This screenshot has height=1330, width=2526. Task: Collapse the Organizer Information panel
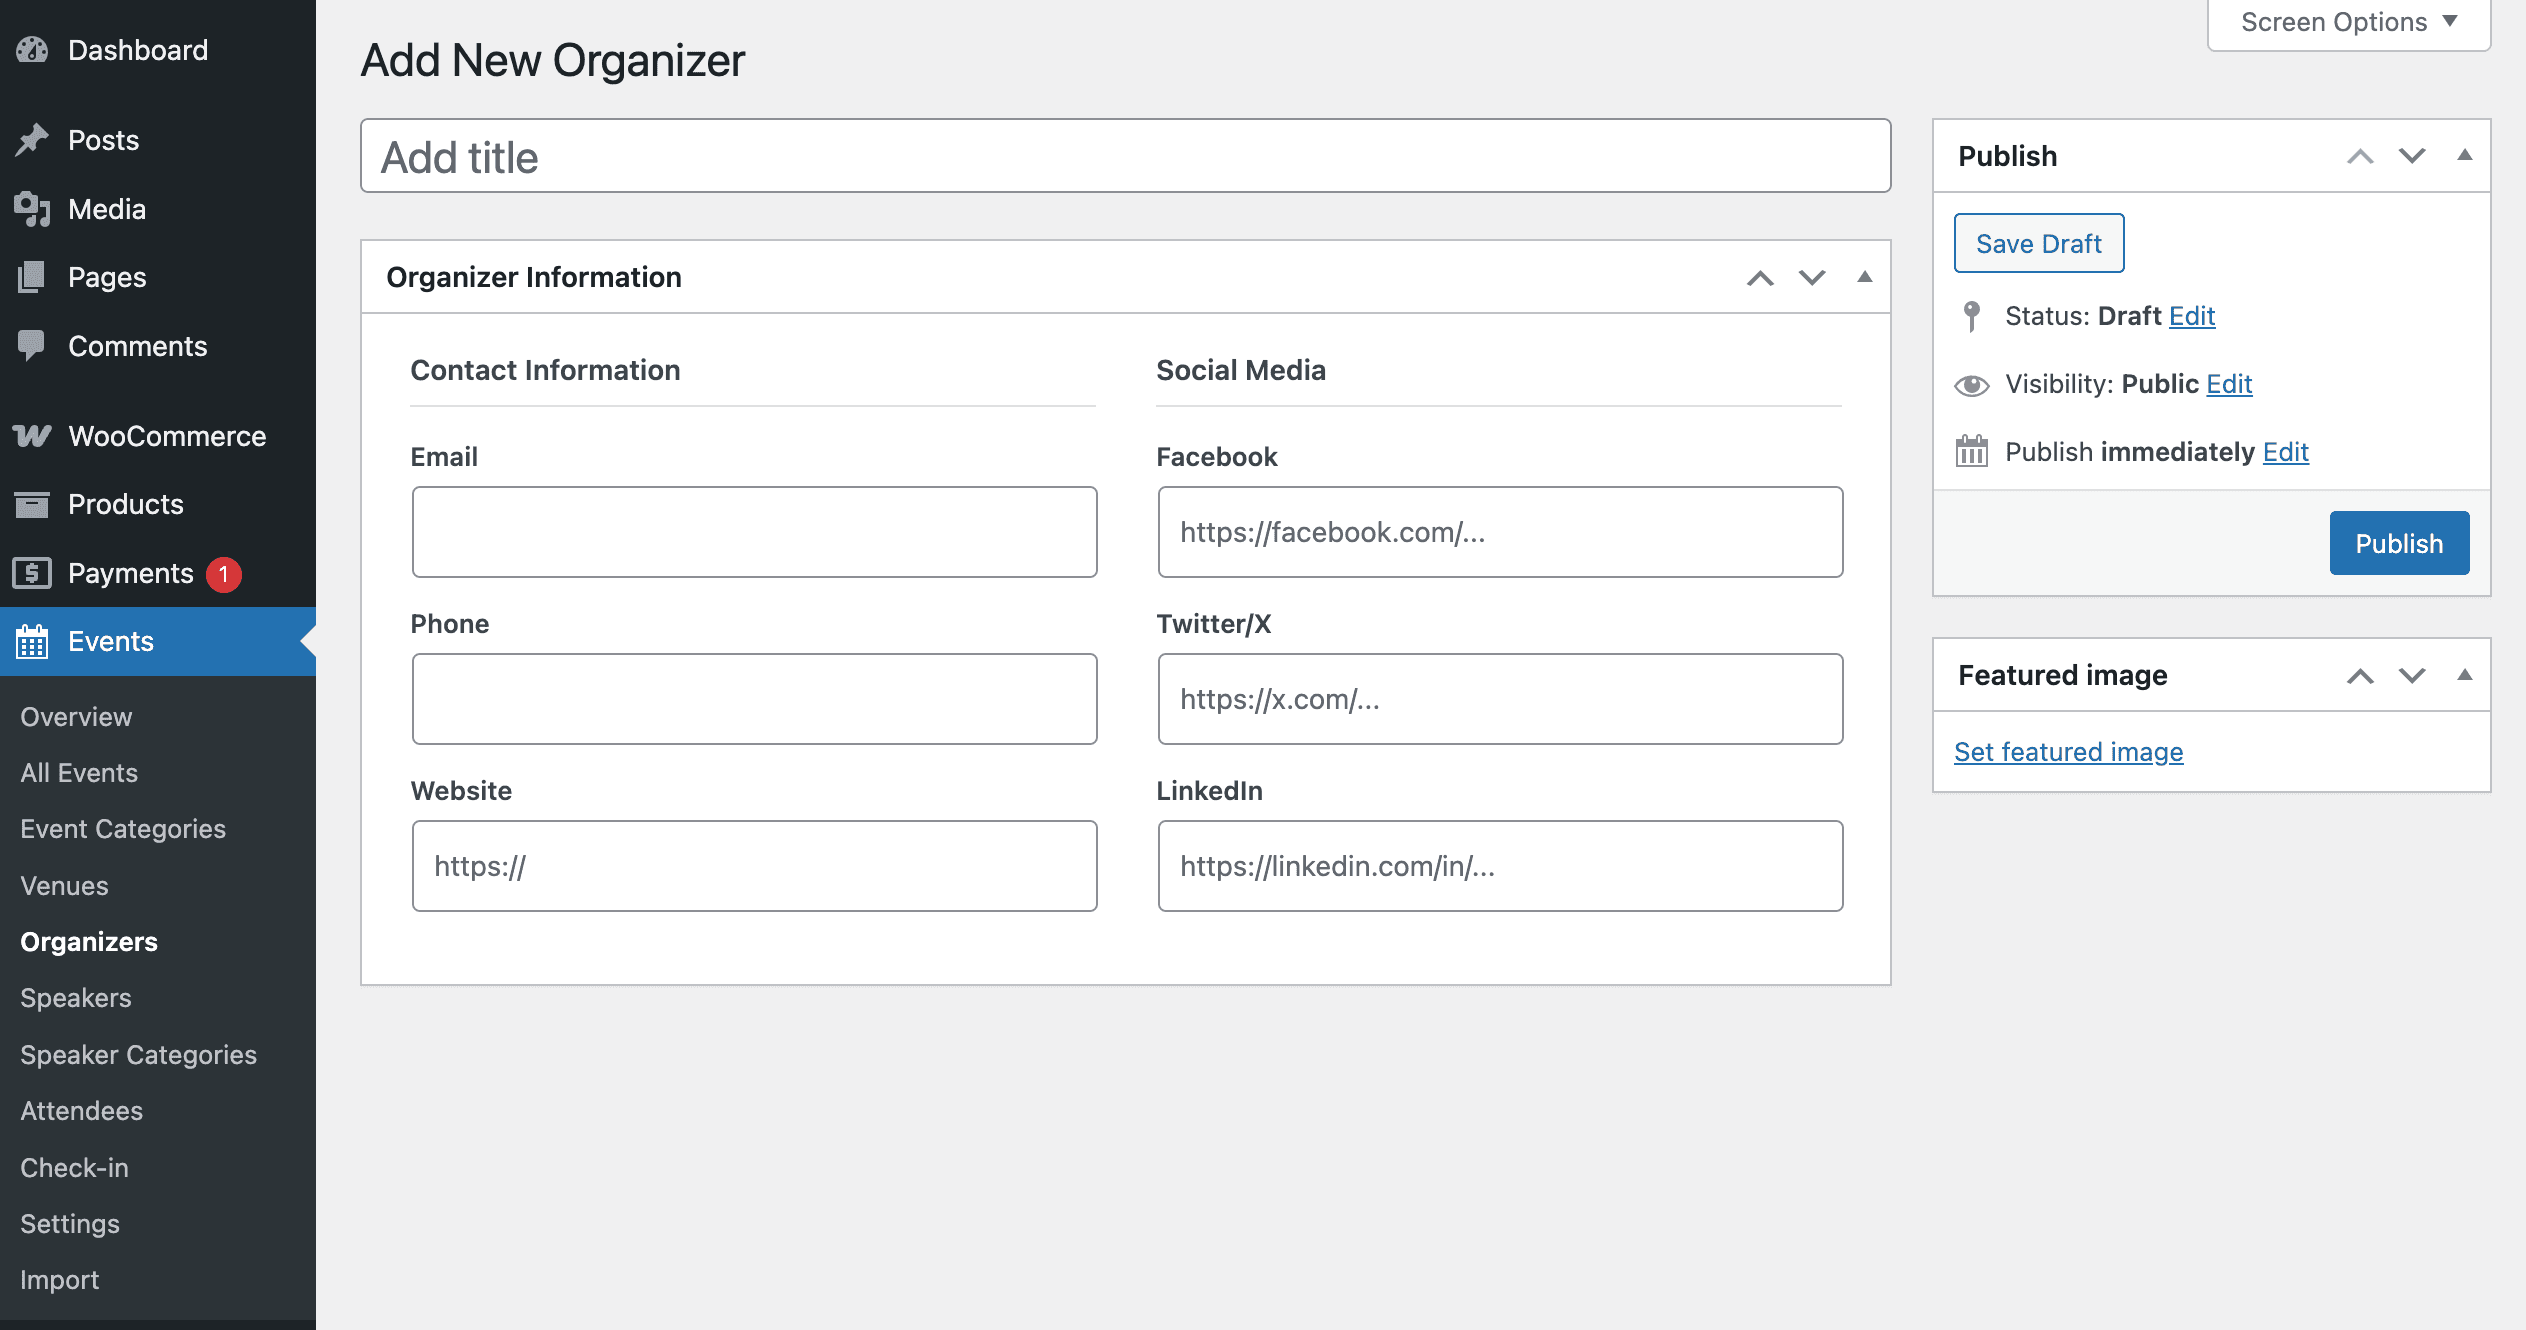pyautogui.click(x=1864, y=277)
